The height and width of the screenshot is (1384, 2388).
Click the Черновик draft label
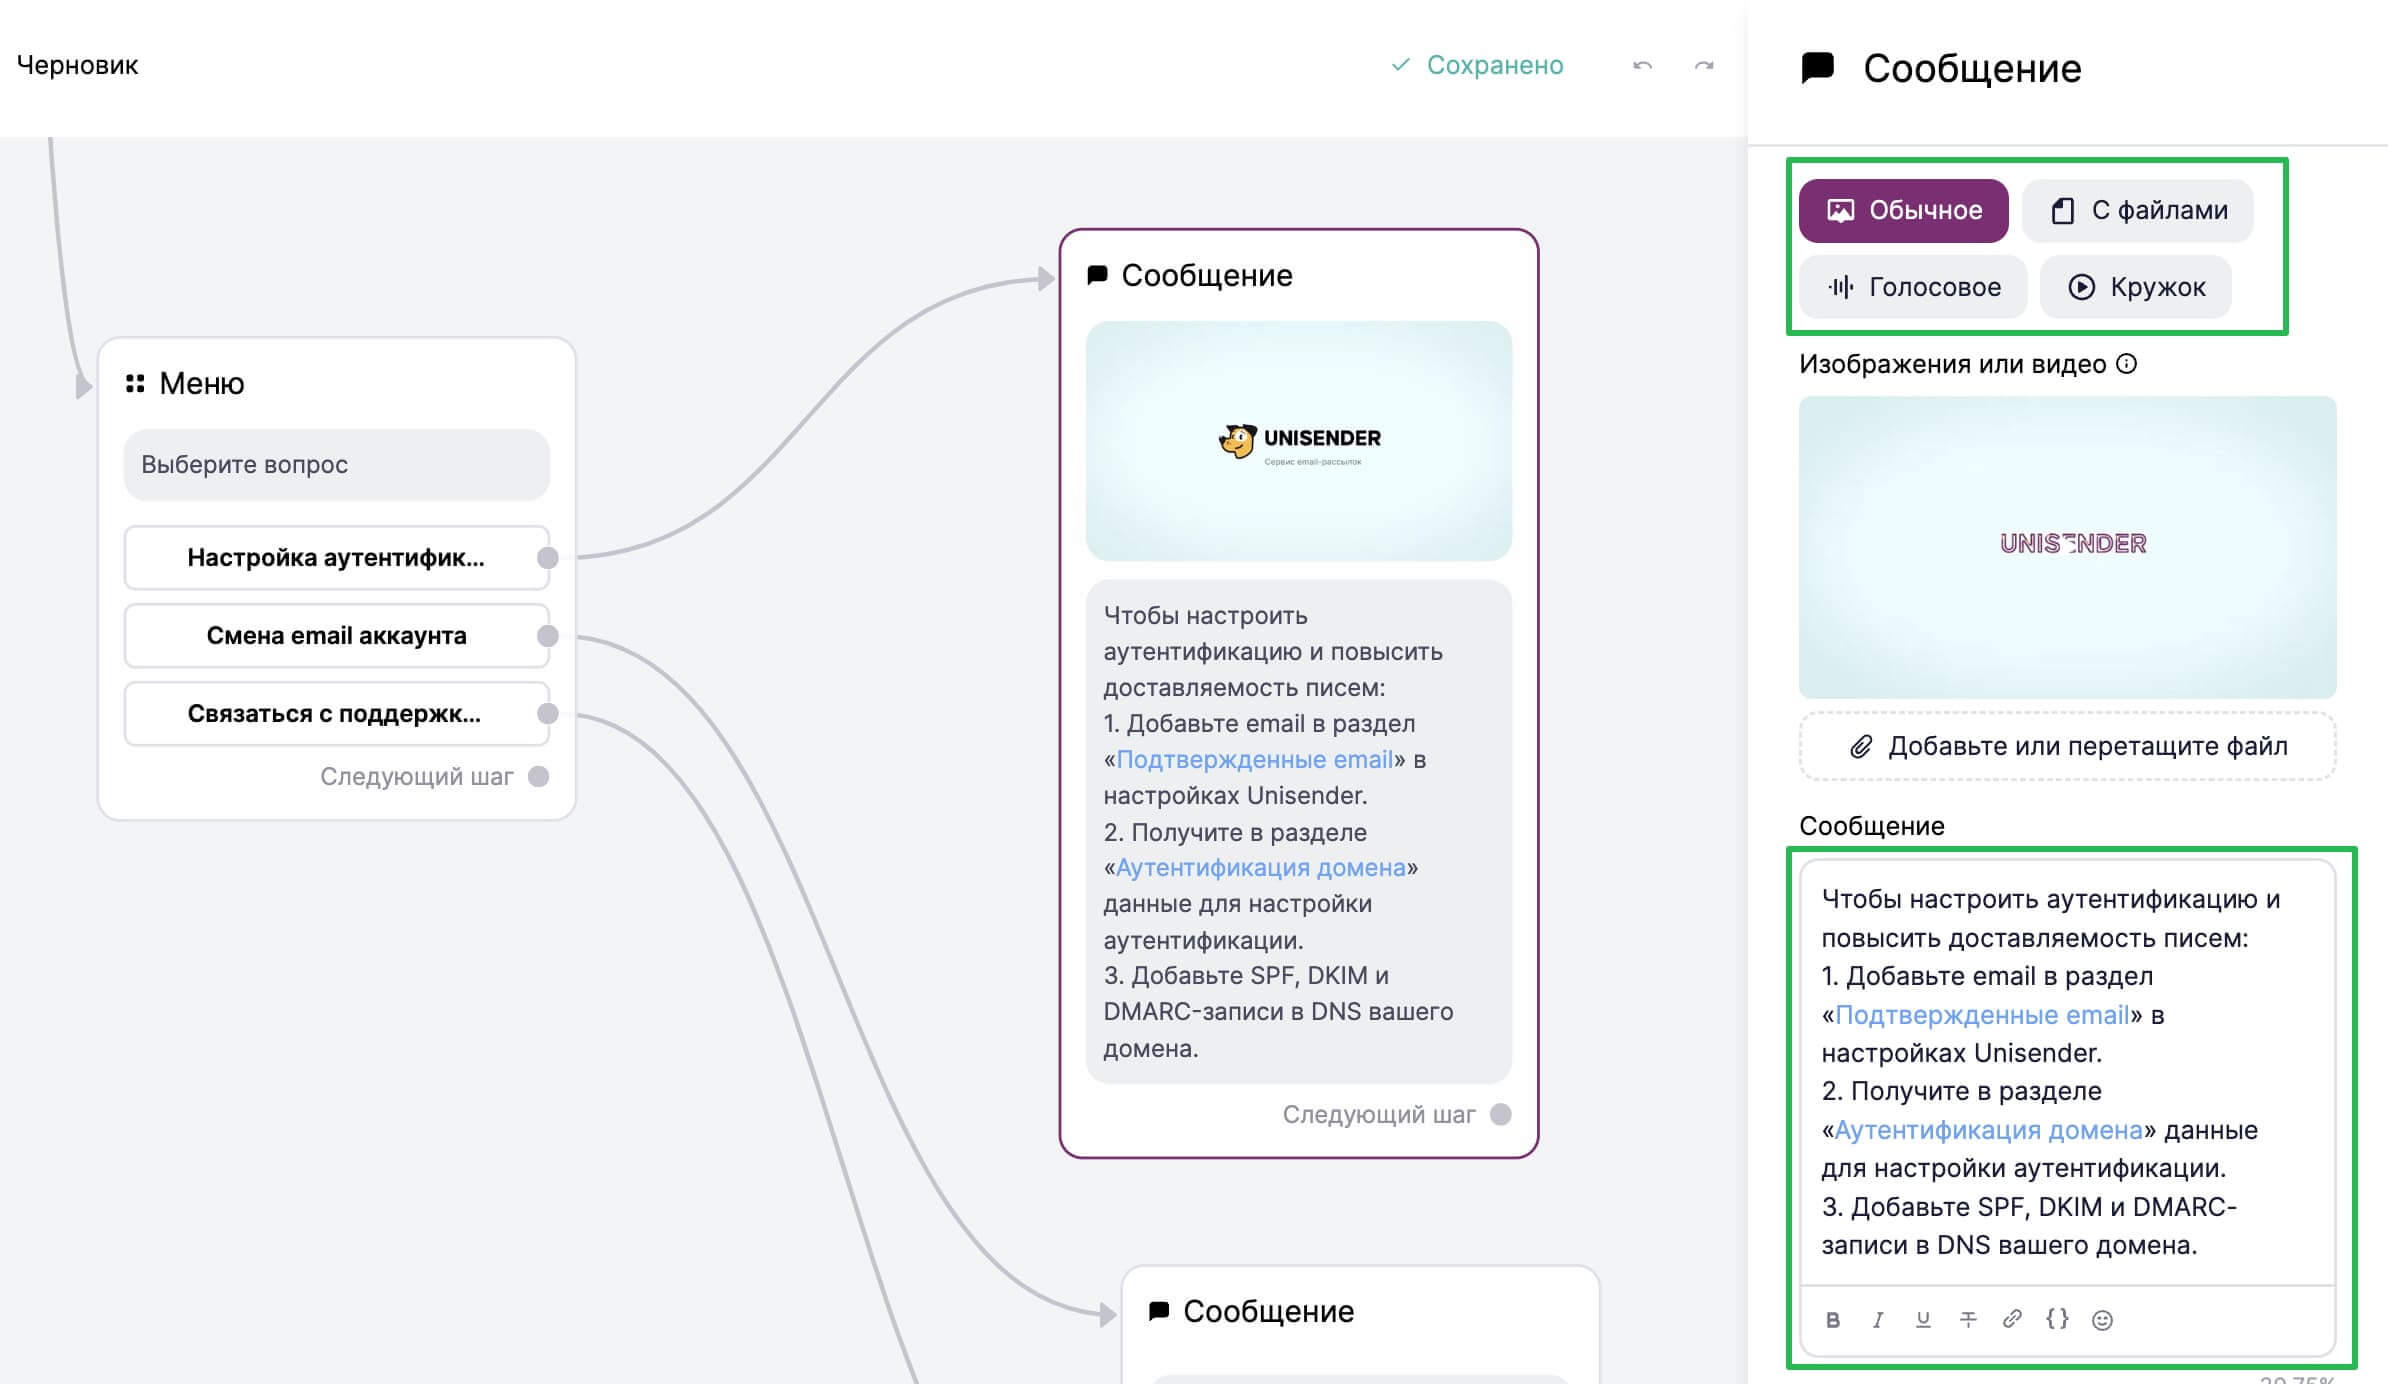coord(78,65)
